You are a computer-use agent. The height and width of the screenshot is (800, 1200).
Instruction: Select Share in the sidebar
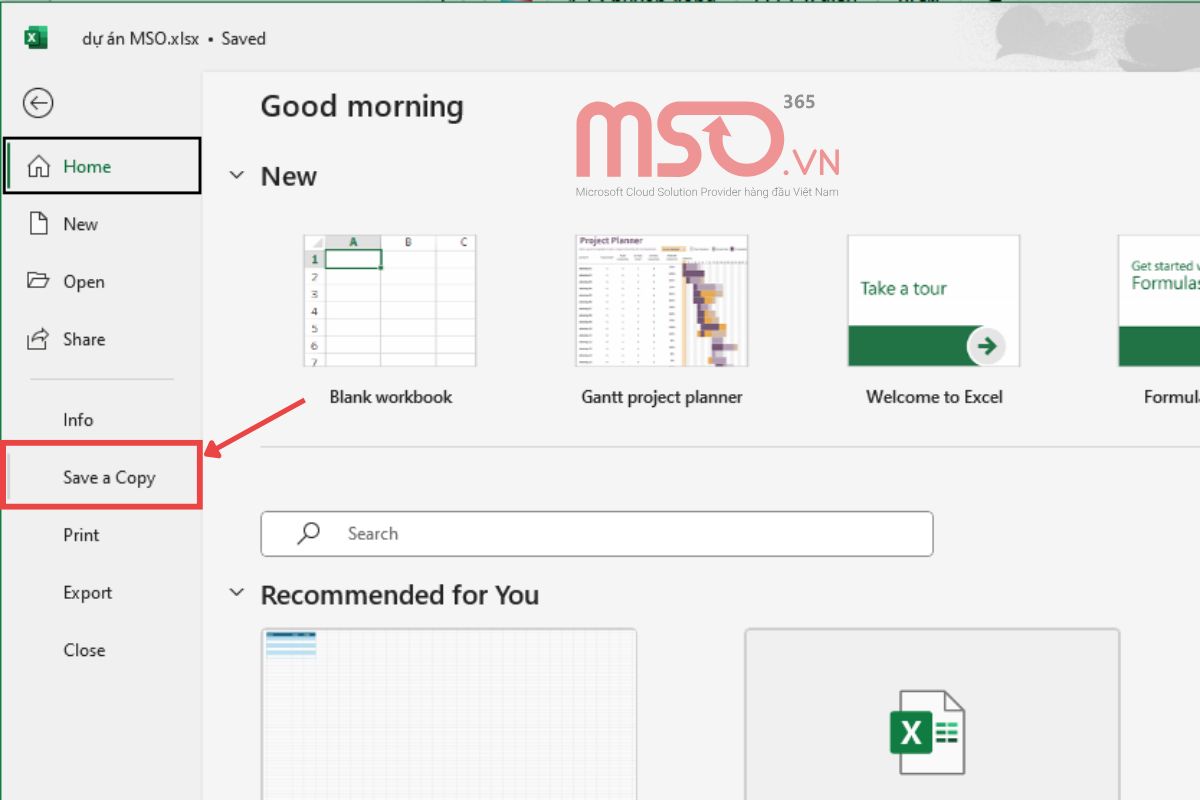tap(102, 339)
